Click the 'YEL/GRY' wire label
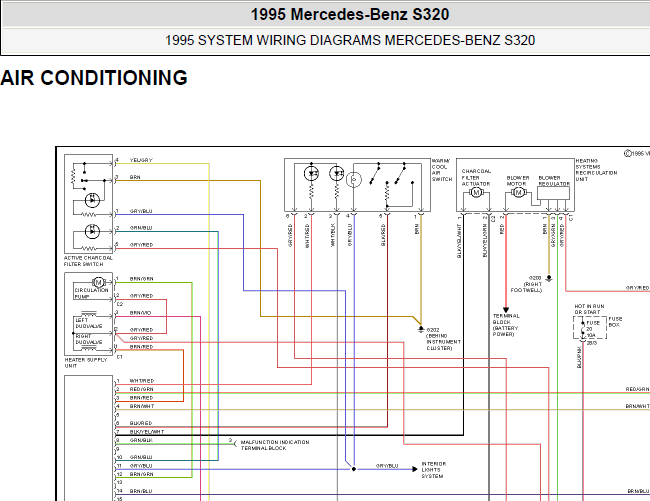Viewport: 650px width, 501px height. coord(141,160)
